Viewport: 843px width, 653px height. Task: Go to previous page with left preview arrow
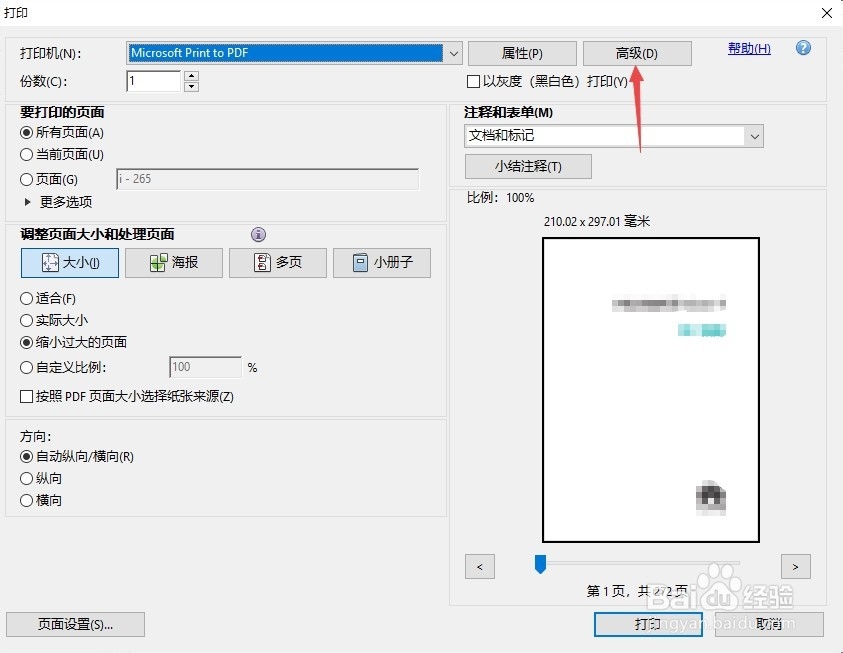click(480, 566)
